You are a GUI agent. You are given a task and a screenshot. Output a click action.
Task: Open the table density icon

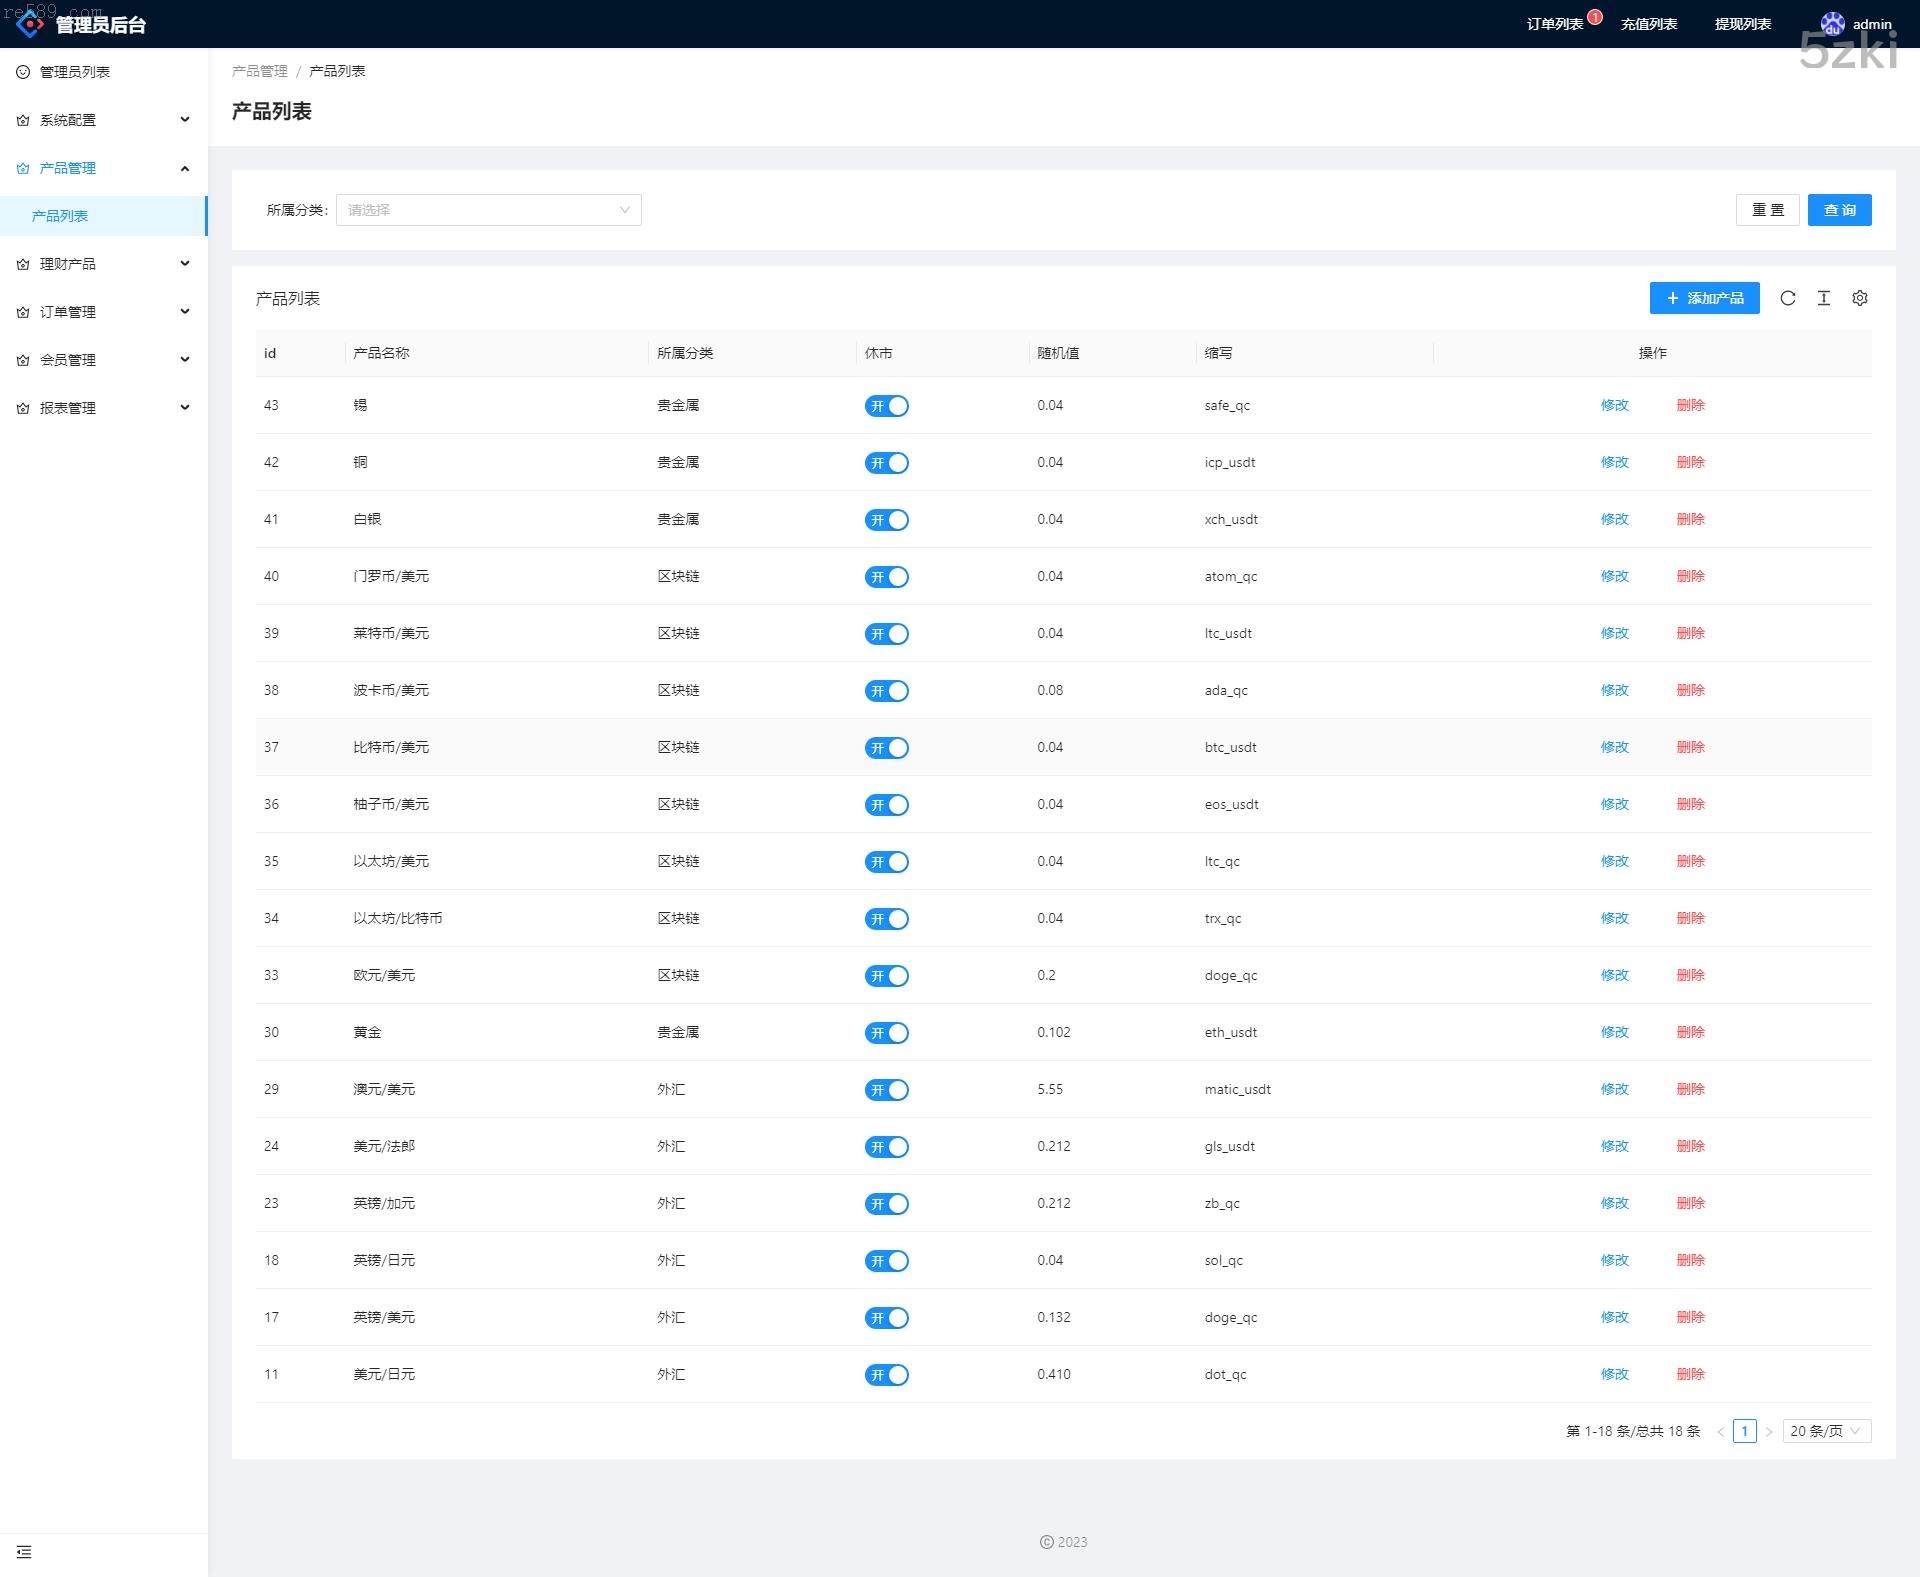coord(1824,298)
